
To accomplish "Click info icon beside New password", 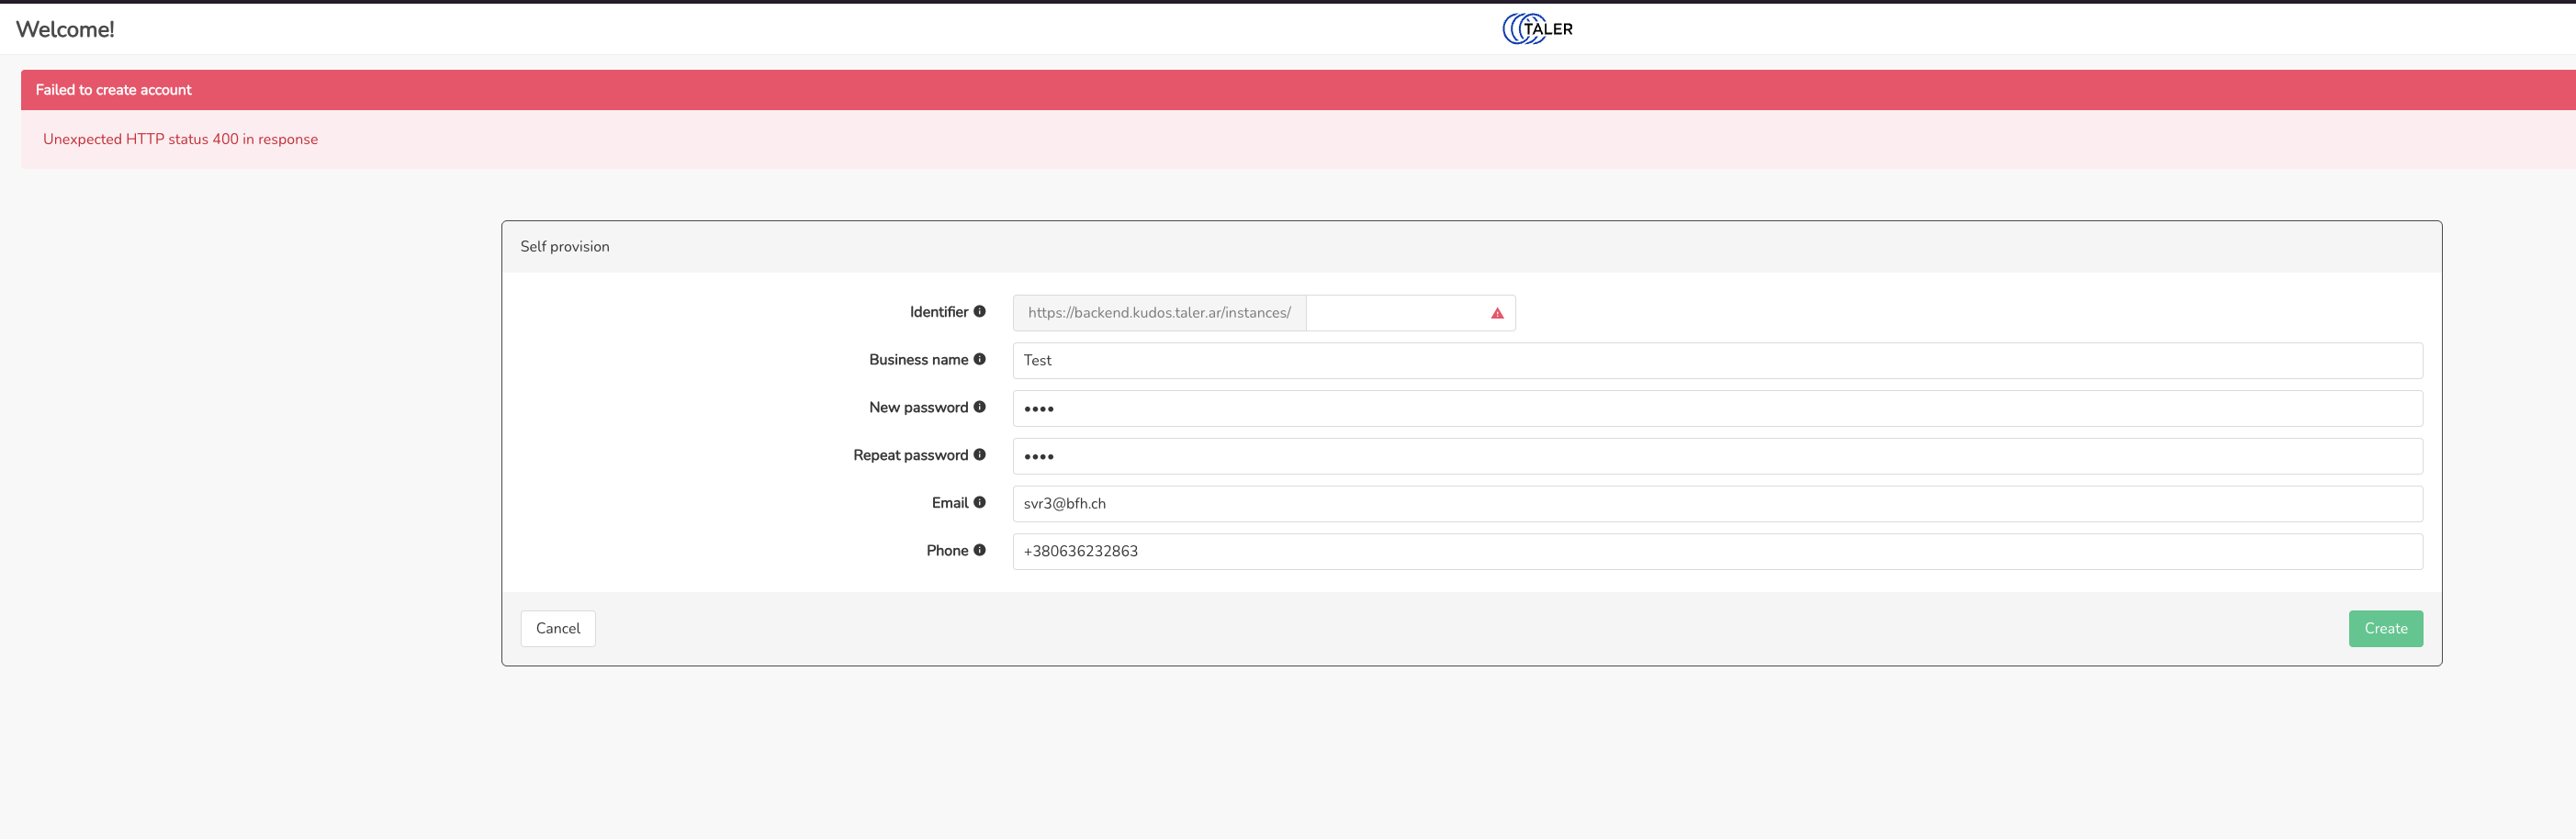I will [x=980, y=407].
